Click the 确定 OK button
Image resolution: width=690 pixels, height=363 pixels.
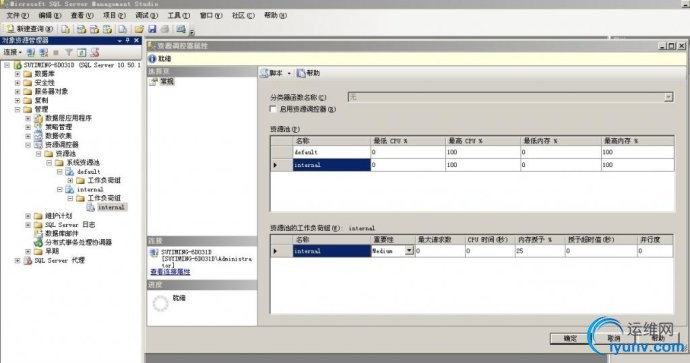[x=570, y=338]
